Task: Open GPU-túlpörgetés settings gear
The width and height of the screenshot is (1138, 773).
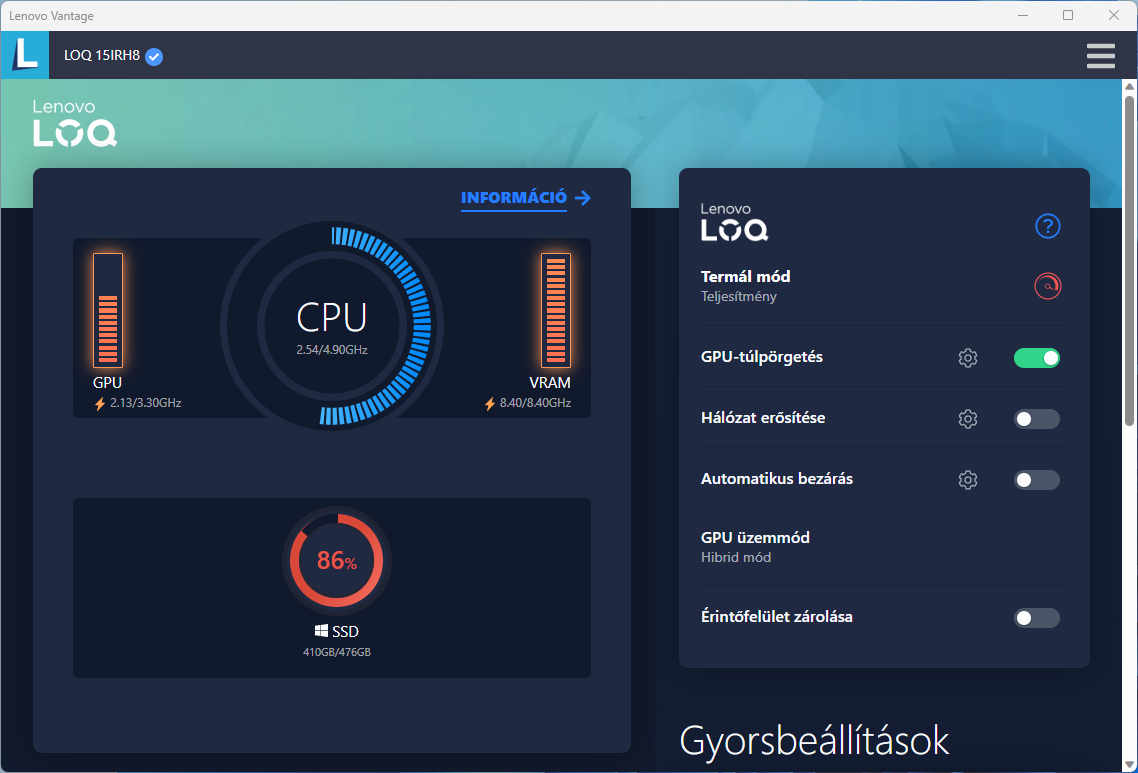Action: tap(967, 358)
